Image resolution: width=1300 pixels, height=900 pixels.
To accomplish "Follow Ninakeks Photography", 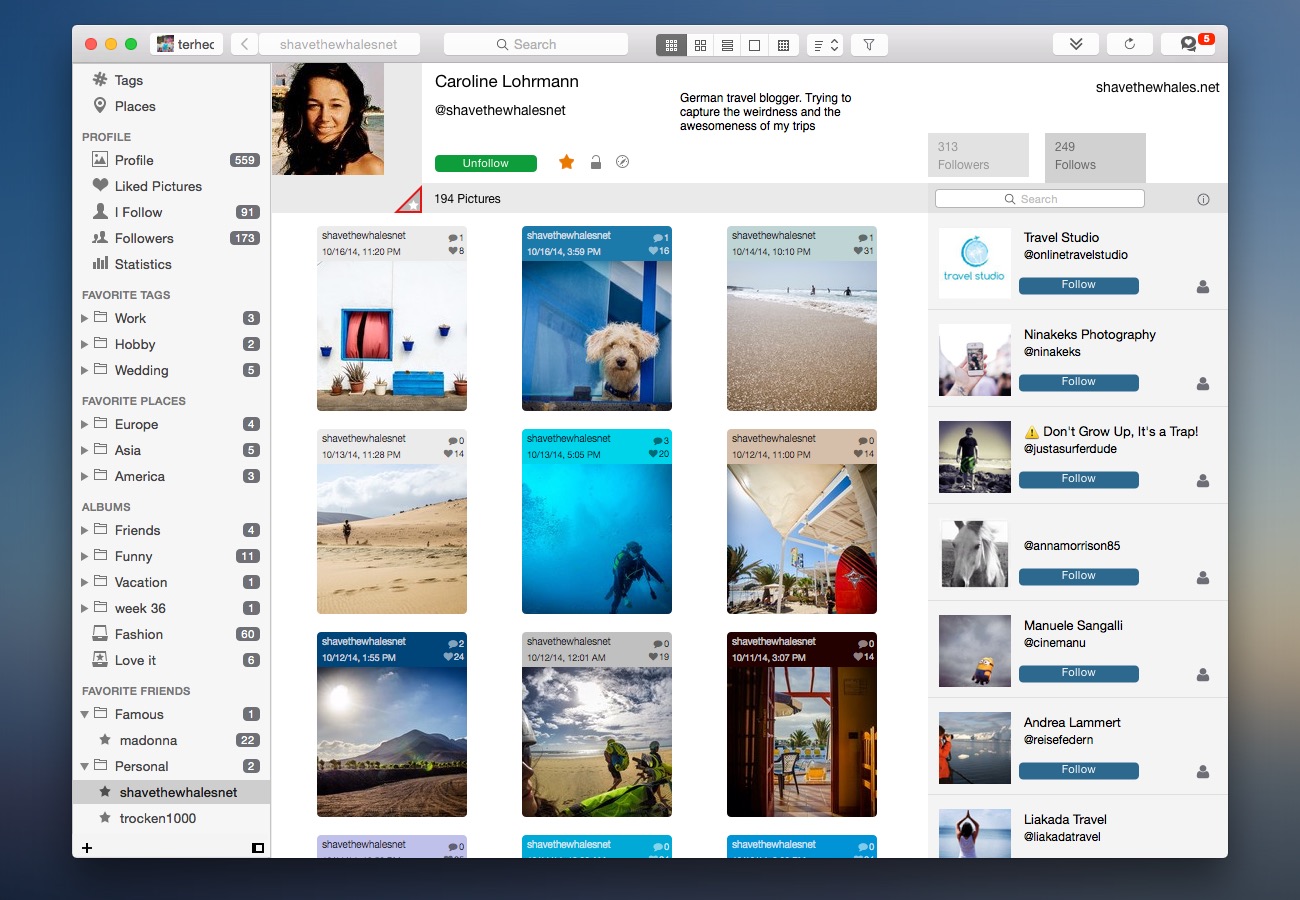I will coord(1079,382).
